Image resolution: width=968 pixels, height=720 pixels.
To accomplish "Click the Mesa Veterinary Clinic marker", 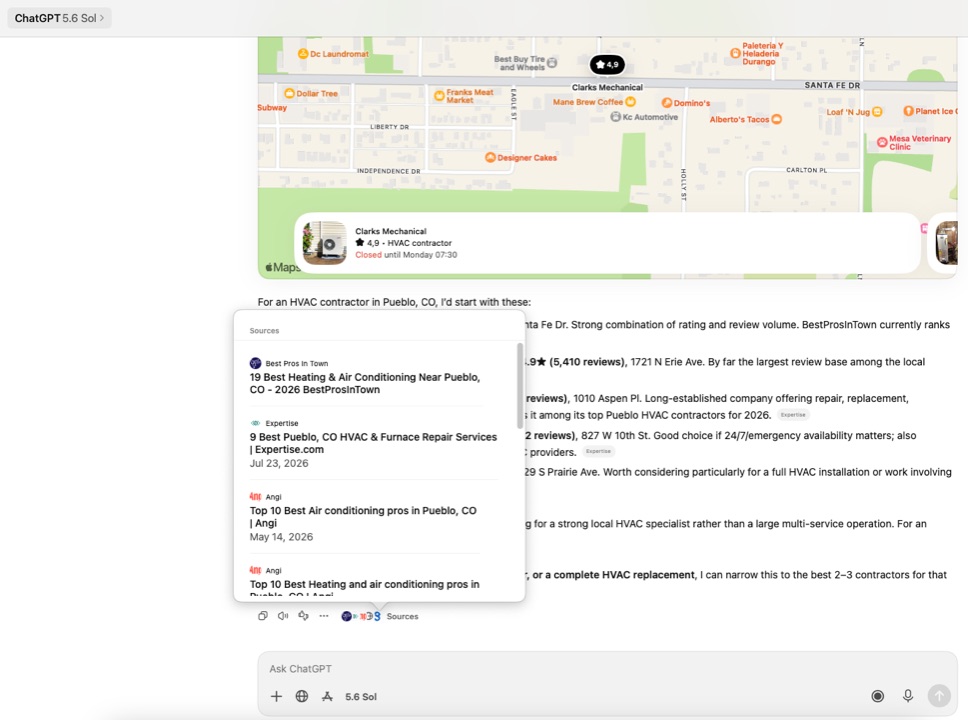I will pyautogui.click(x=882, y=142).
